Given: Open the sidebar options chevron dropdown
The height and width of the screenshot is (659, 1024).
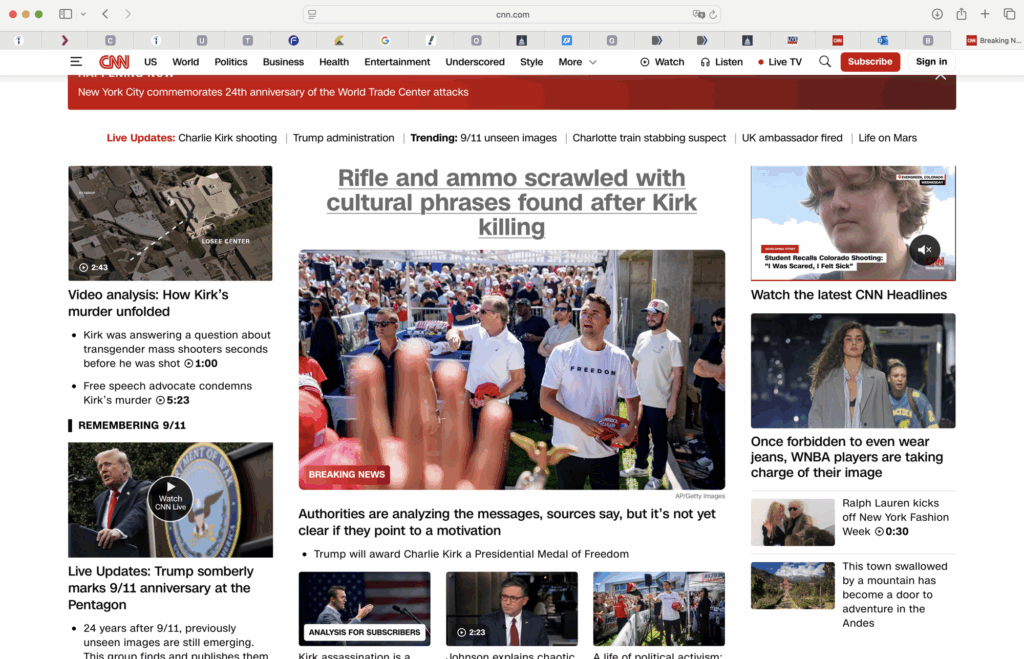Looking at the screenshot, I should click(x=83, y=14).
